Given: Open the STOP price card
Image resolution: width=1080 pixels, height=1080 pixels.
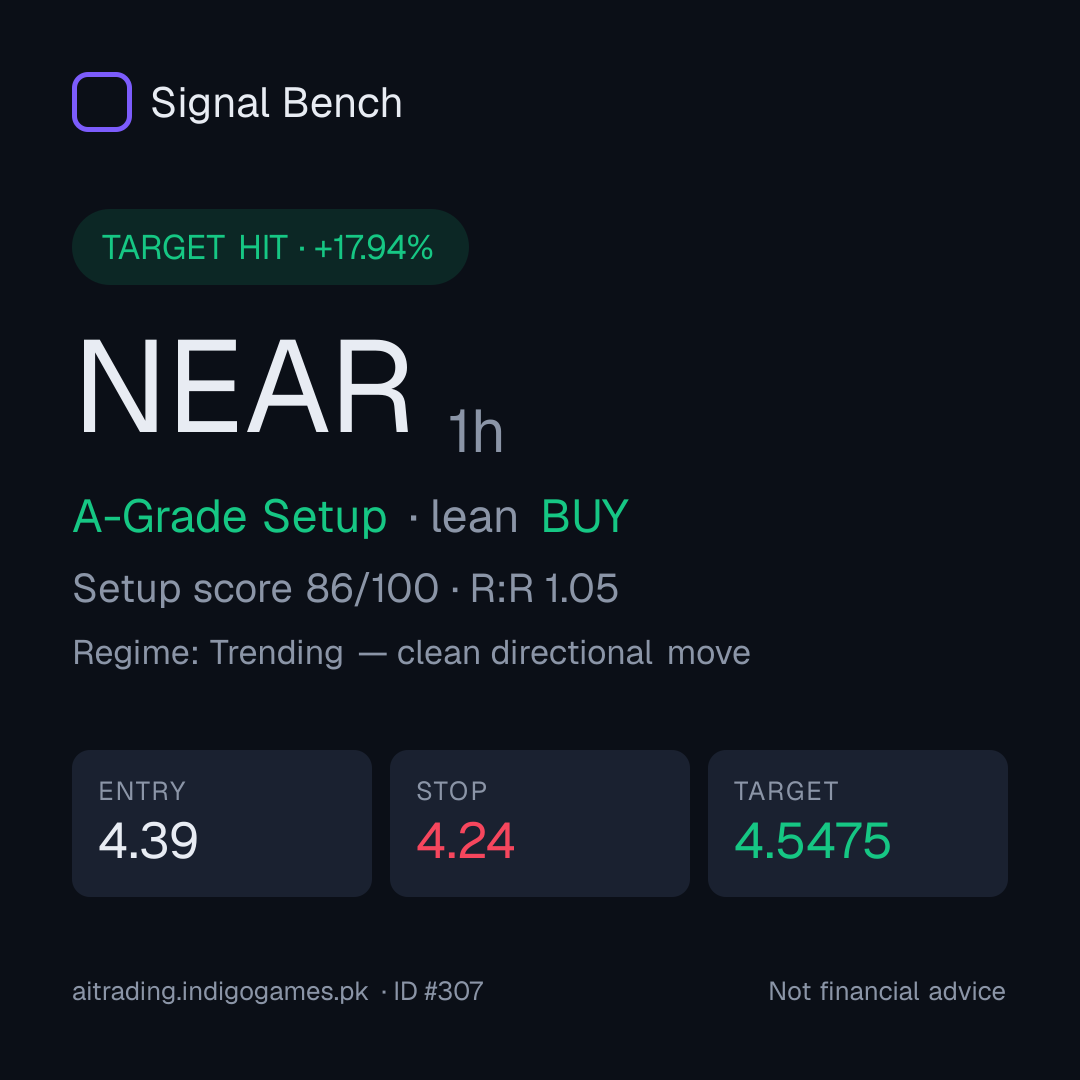Looking at the screenshot, I should (x=540, y=823).
